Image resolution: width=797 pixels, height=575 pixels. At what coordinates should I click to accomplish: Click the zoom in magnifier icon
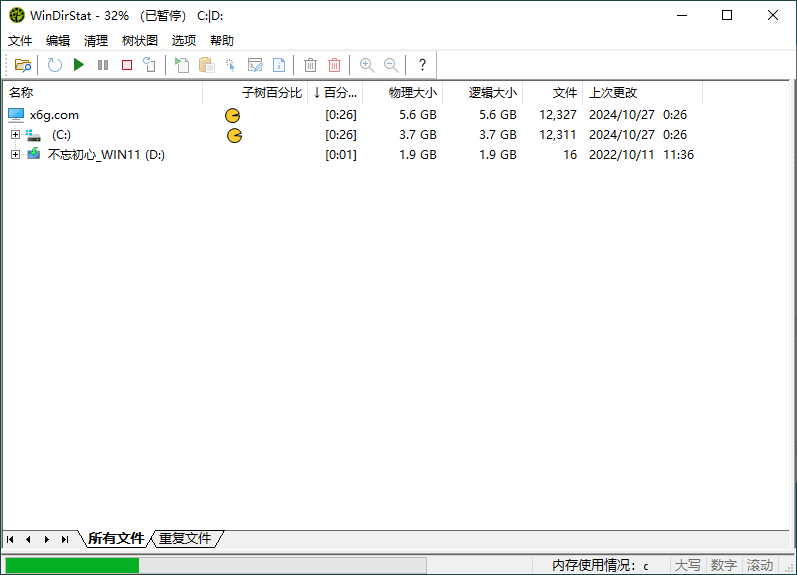click(367, 65)
